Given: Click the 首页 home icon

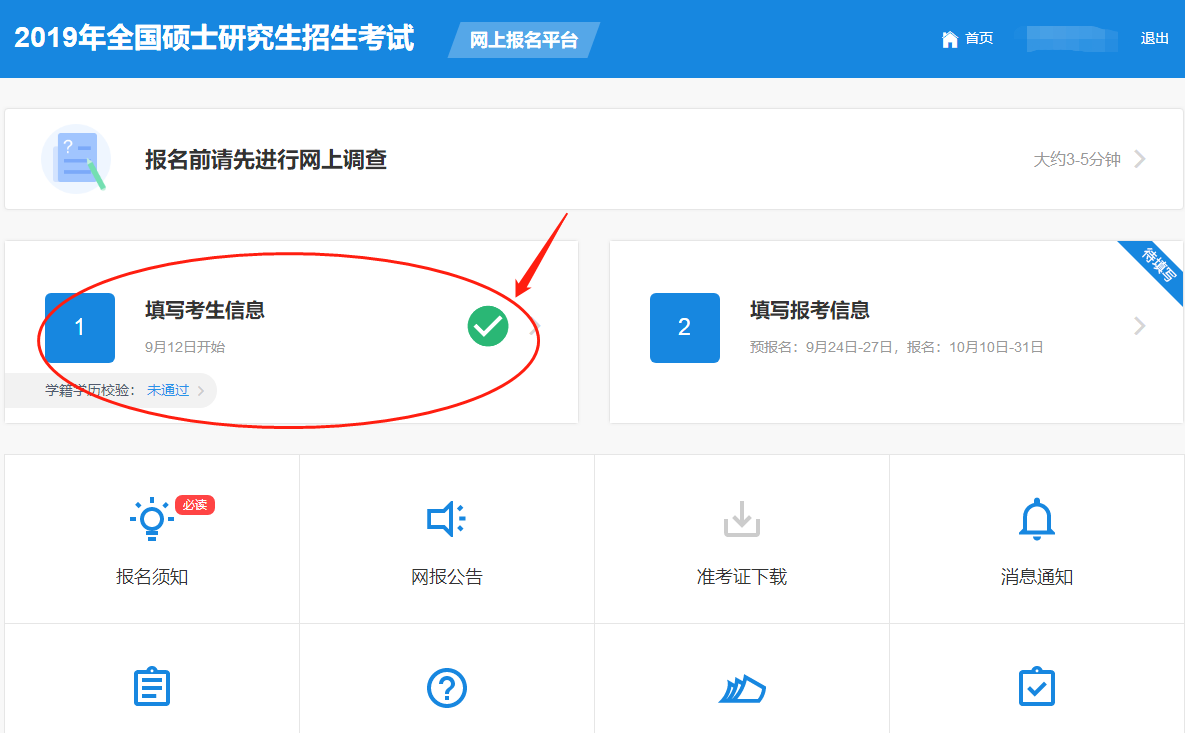Looking at the screenshot, I should (948, 39).
